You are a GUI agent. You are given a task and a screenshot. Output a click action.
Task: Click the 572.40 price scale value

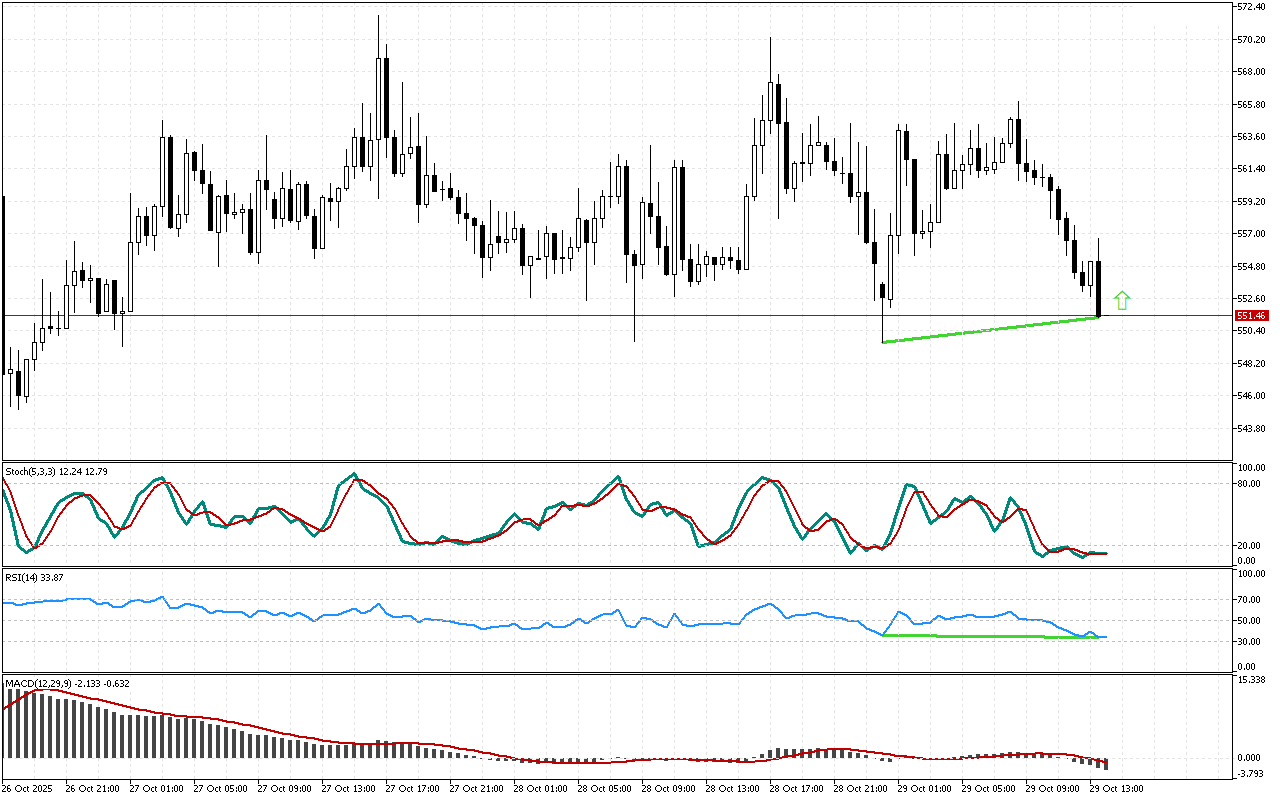[1251, 7]
